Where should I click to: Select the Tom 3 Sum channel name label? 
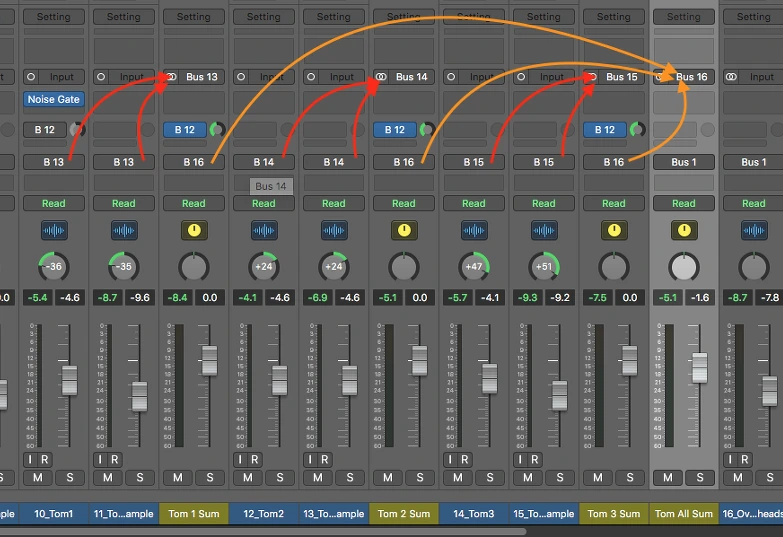coord(614,514)
